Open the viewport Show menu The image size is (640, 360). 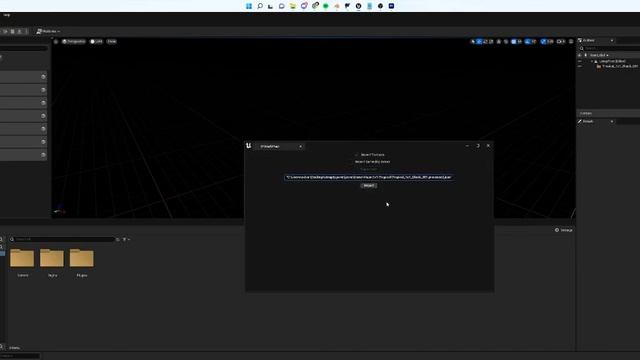111,42
